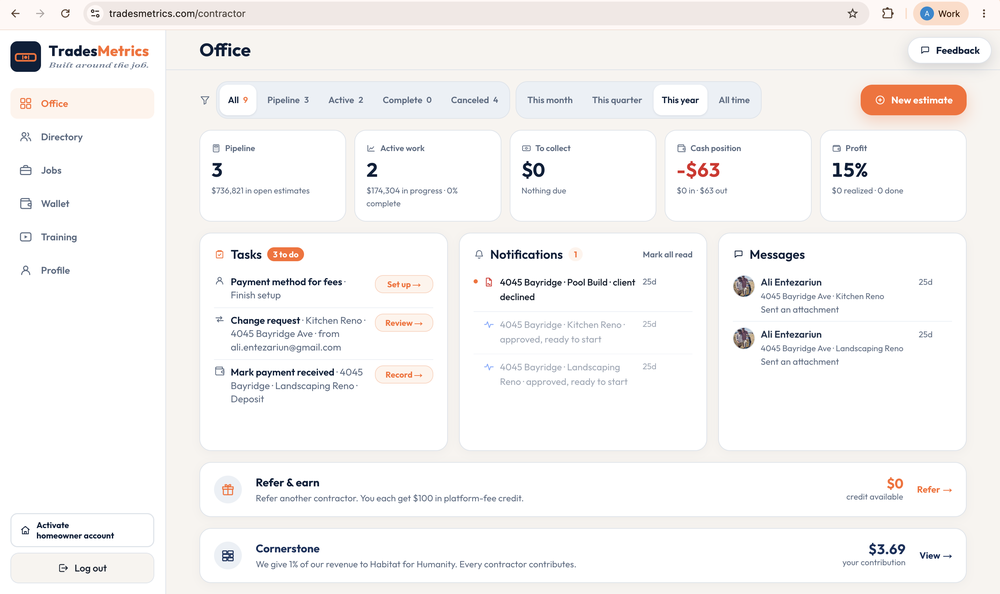This screenshot has height=594, width=1000.
Task: Click the Payment method person icon
Action: pyautogui.click(x=219, y=281)
